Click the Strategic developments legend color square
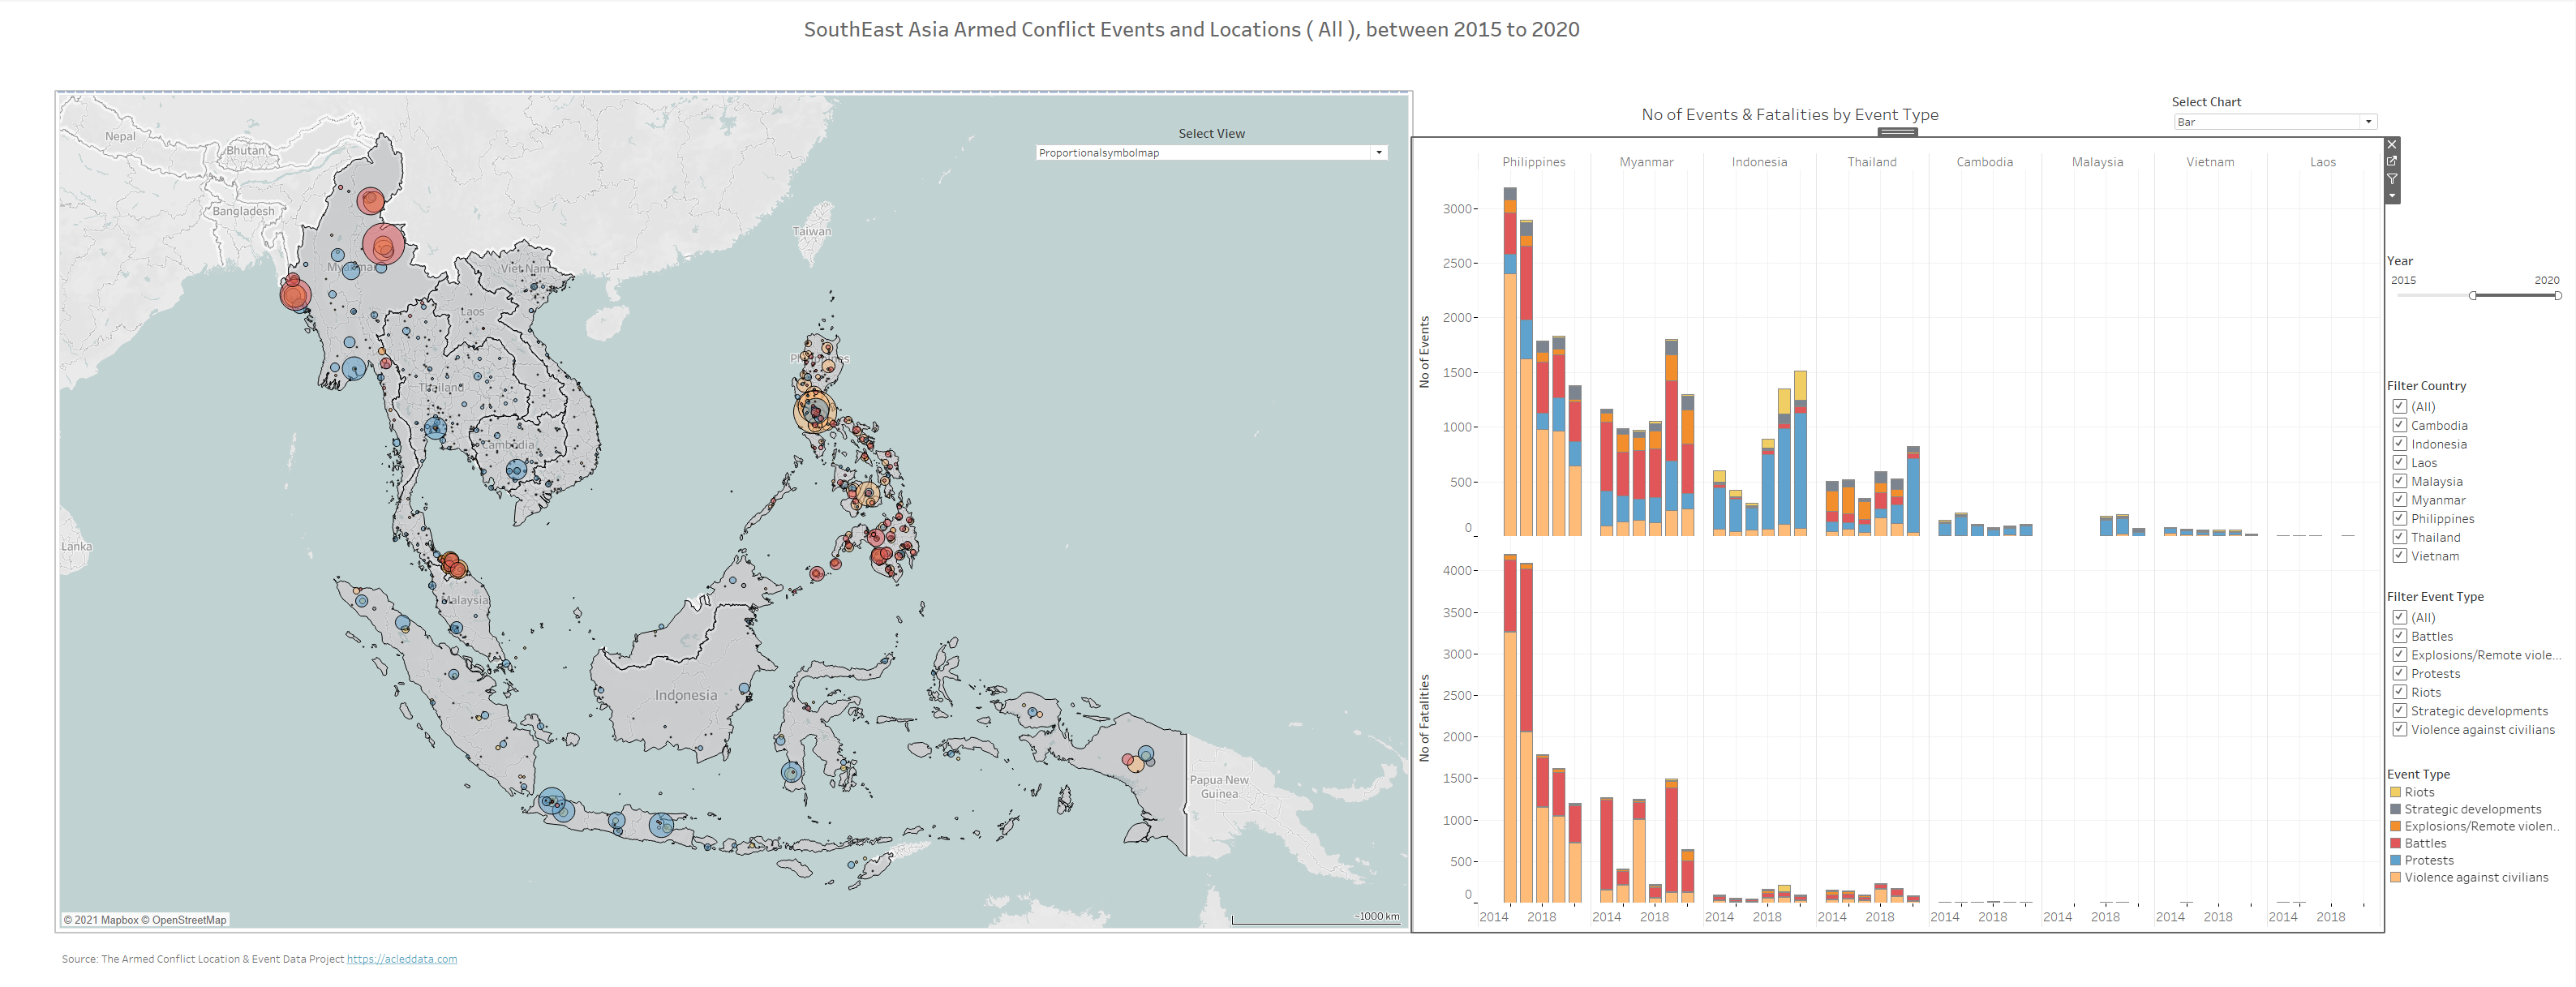The width and height of the screenshot is (2576, 987). pyautogui.click(x=2395, y=809)
